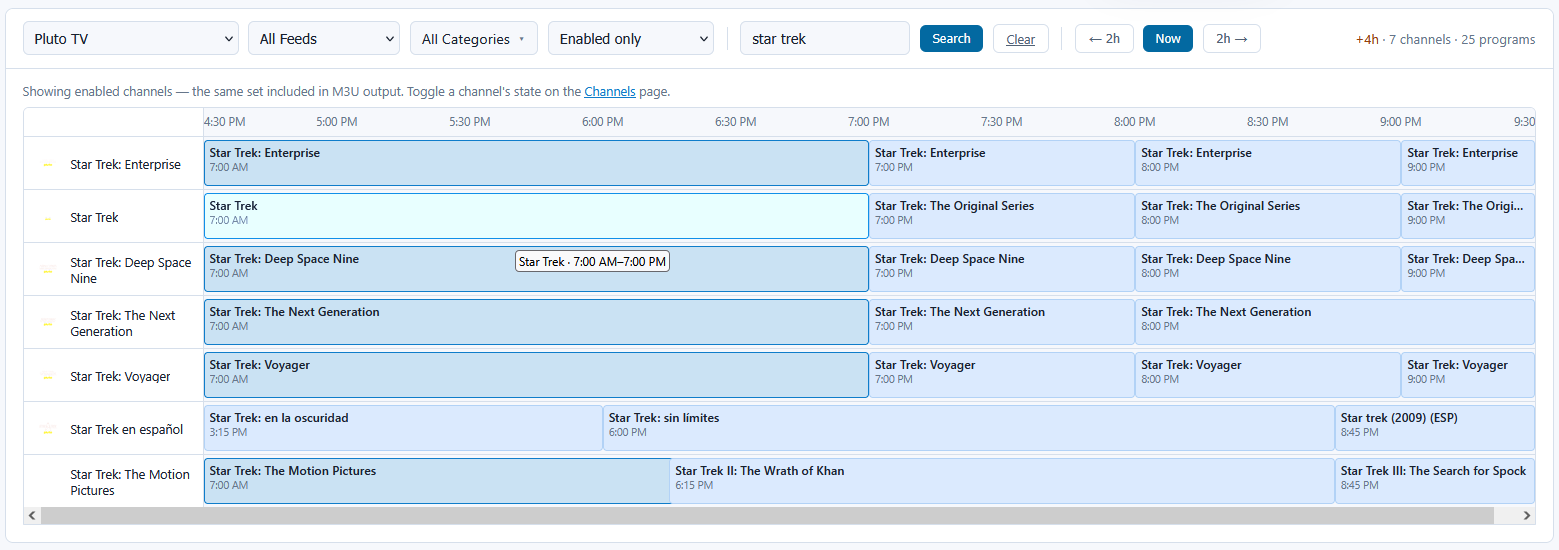1559x550 pixels.
Task: Expand the All Categories selector
Action: click(x=474, y=38)
